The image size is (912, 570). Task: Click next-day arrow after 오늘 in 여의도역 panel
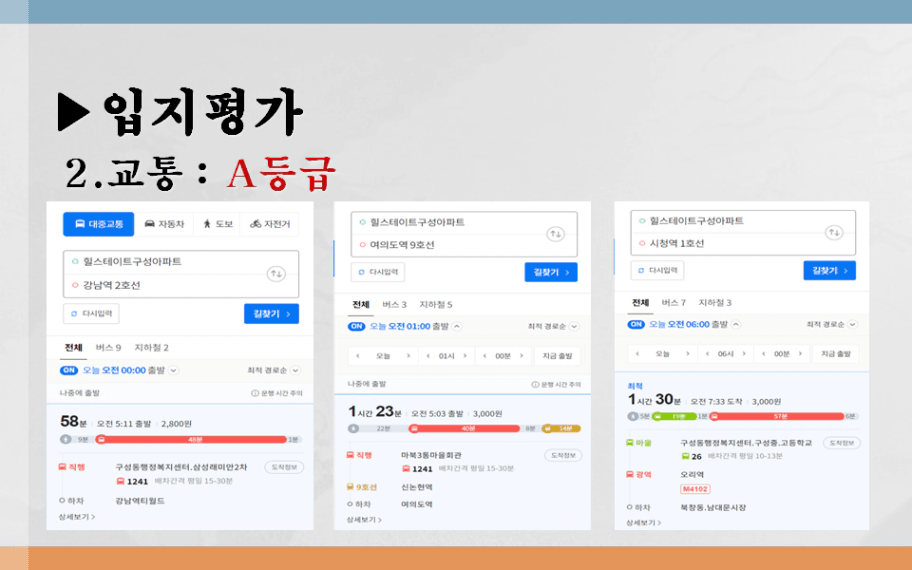(408, 356)
